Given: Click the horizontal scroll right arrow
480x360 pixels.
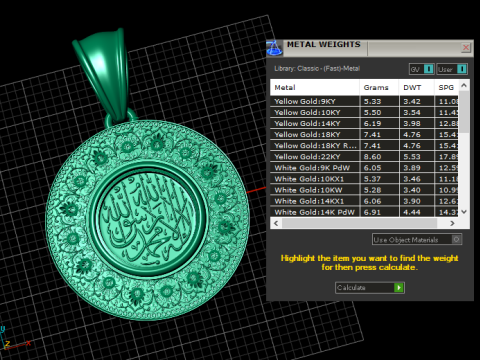Looking at the screenshot, I should pyautogui.click(x=452, y=223).
